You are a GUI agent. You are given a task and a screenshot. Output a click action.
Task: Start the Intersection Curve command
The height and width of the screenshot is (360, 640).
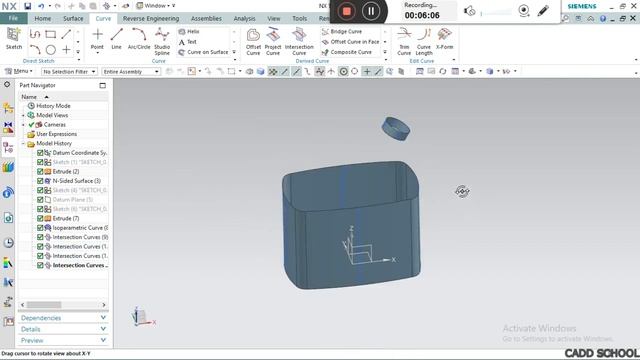299,41
